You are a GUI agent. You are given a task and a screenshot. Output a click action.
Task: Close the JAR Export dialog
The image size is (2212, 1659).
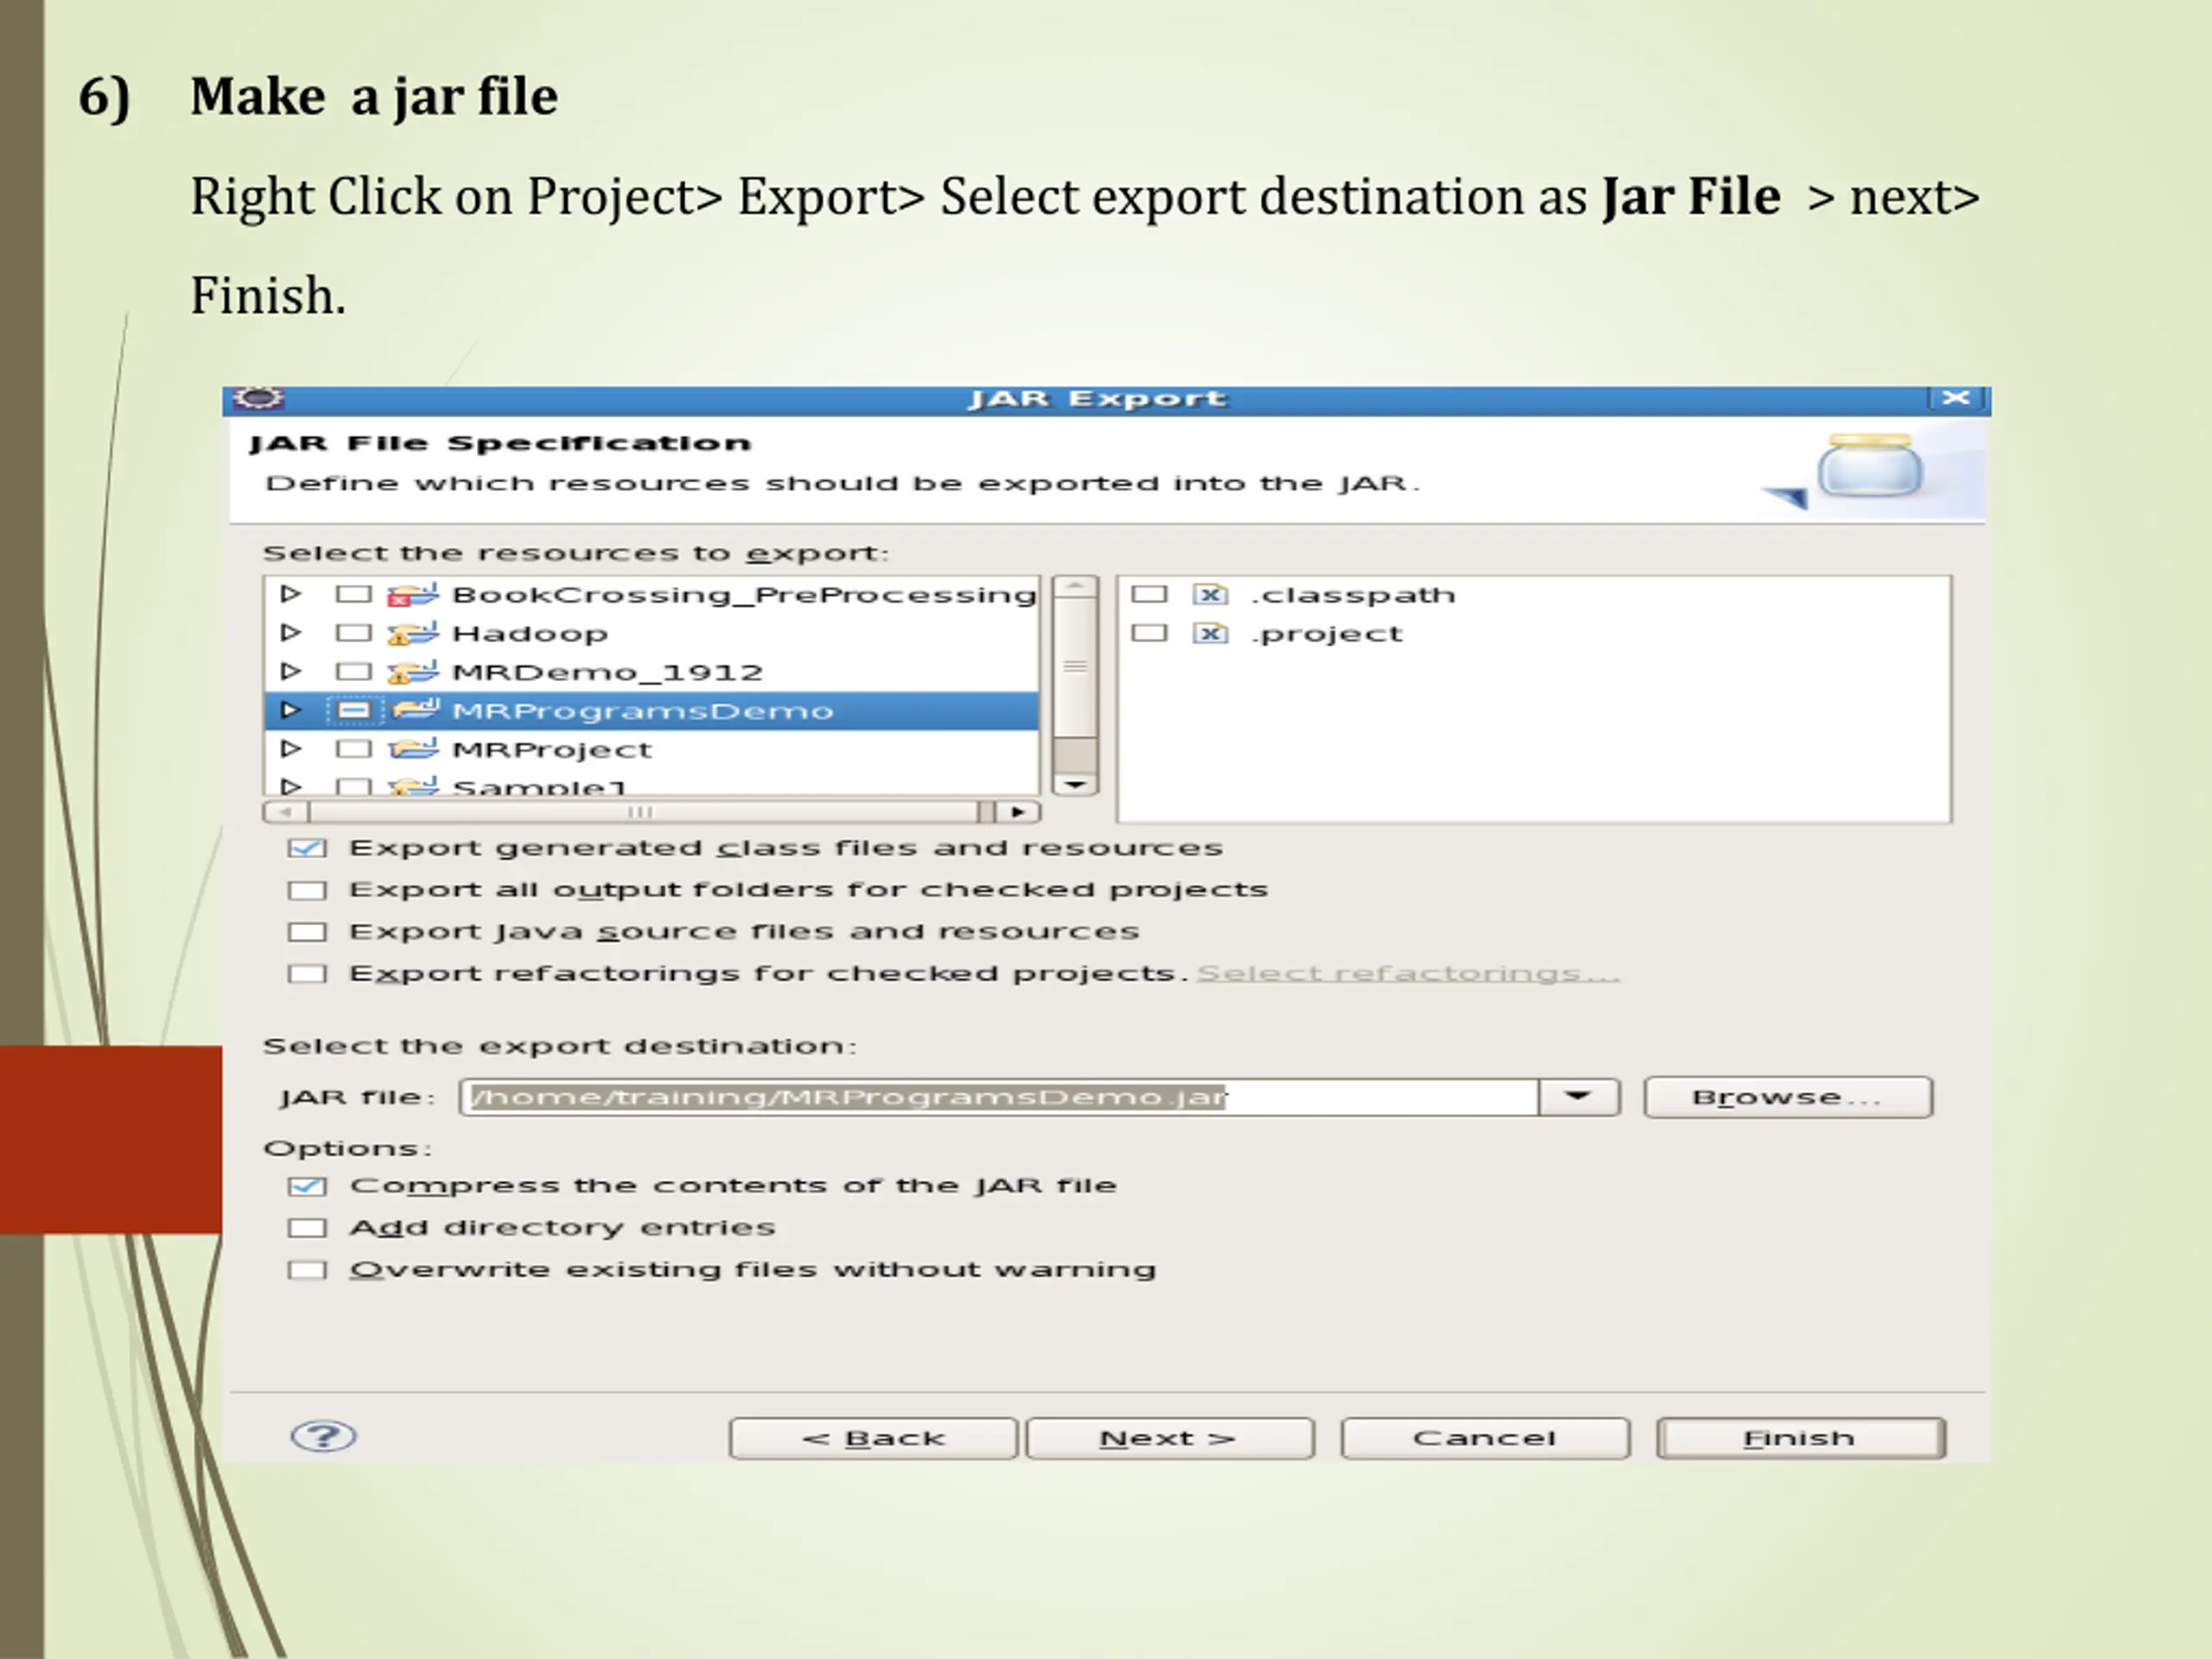click(1956, 398)
